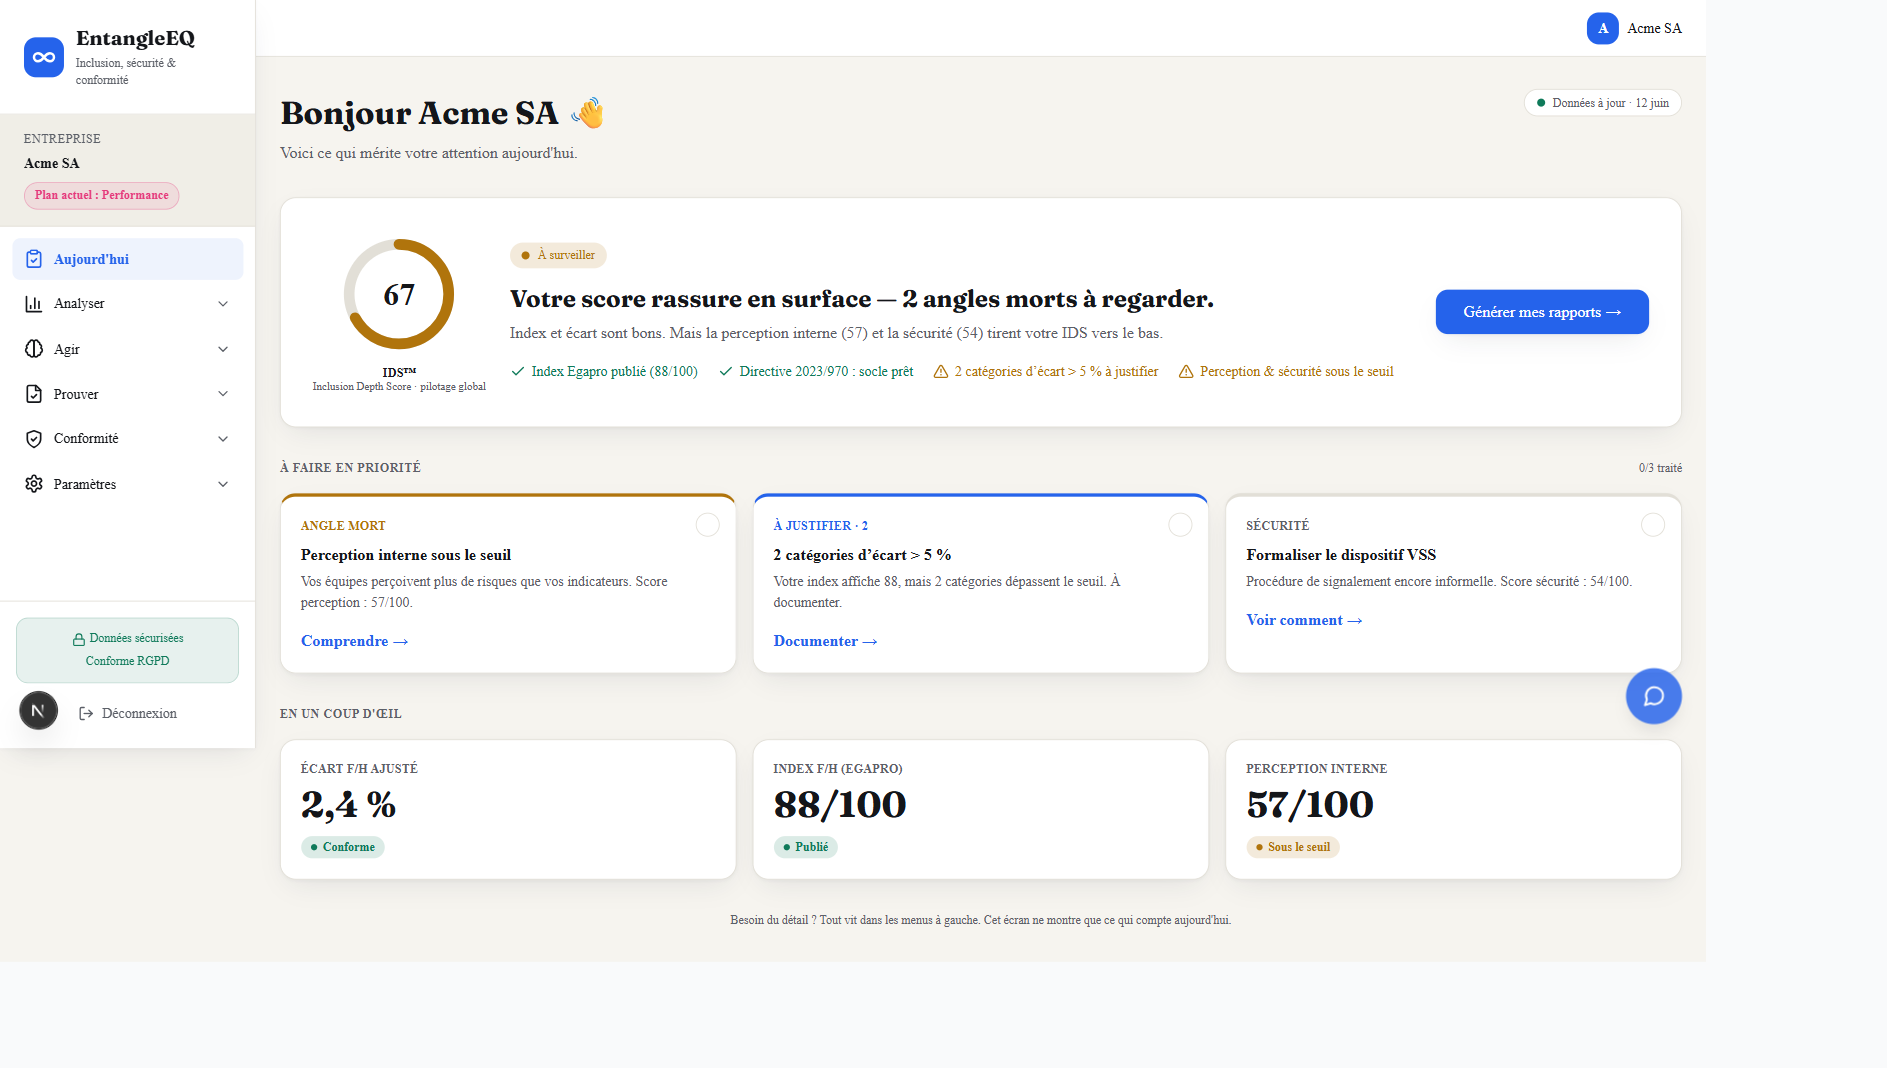The width and height of the screenshot is (1887, 1068).
Task: Click the 'Bonjour Acme SA' heading
Action: [419, 113]
